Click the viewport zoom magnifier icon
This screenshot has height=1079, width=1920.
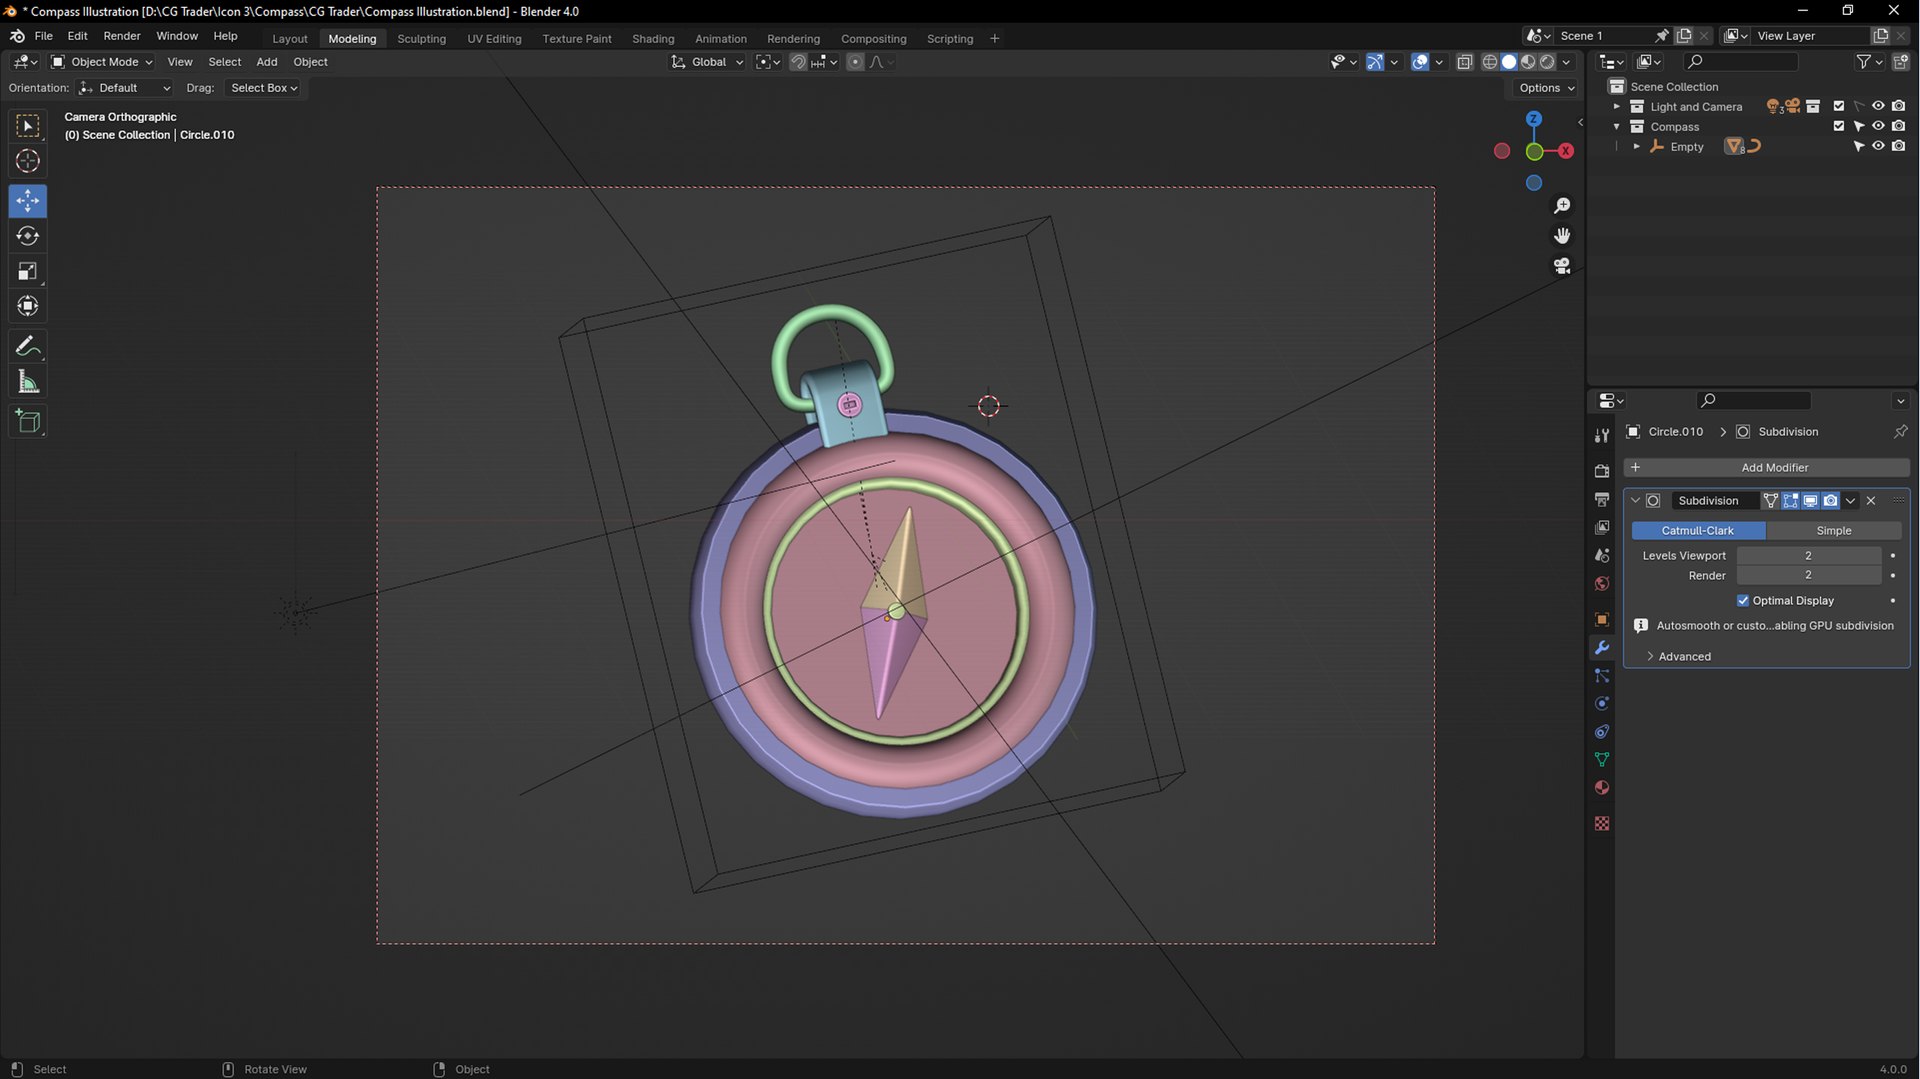point(1562,206)
